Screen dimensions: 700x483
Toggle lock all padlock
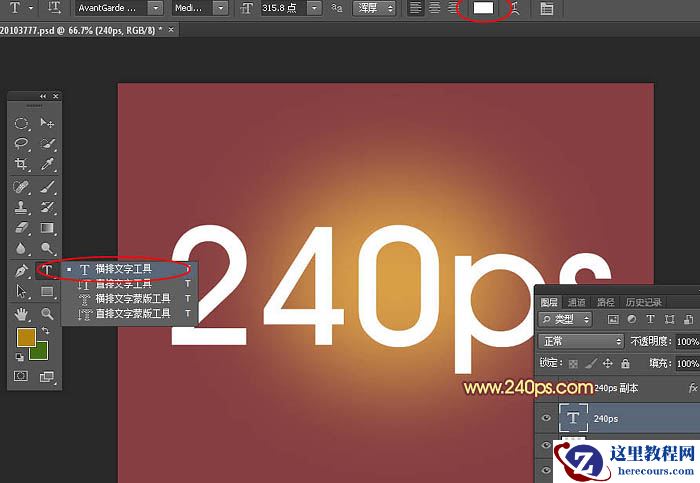point(625,363)
